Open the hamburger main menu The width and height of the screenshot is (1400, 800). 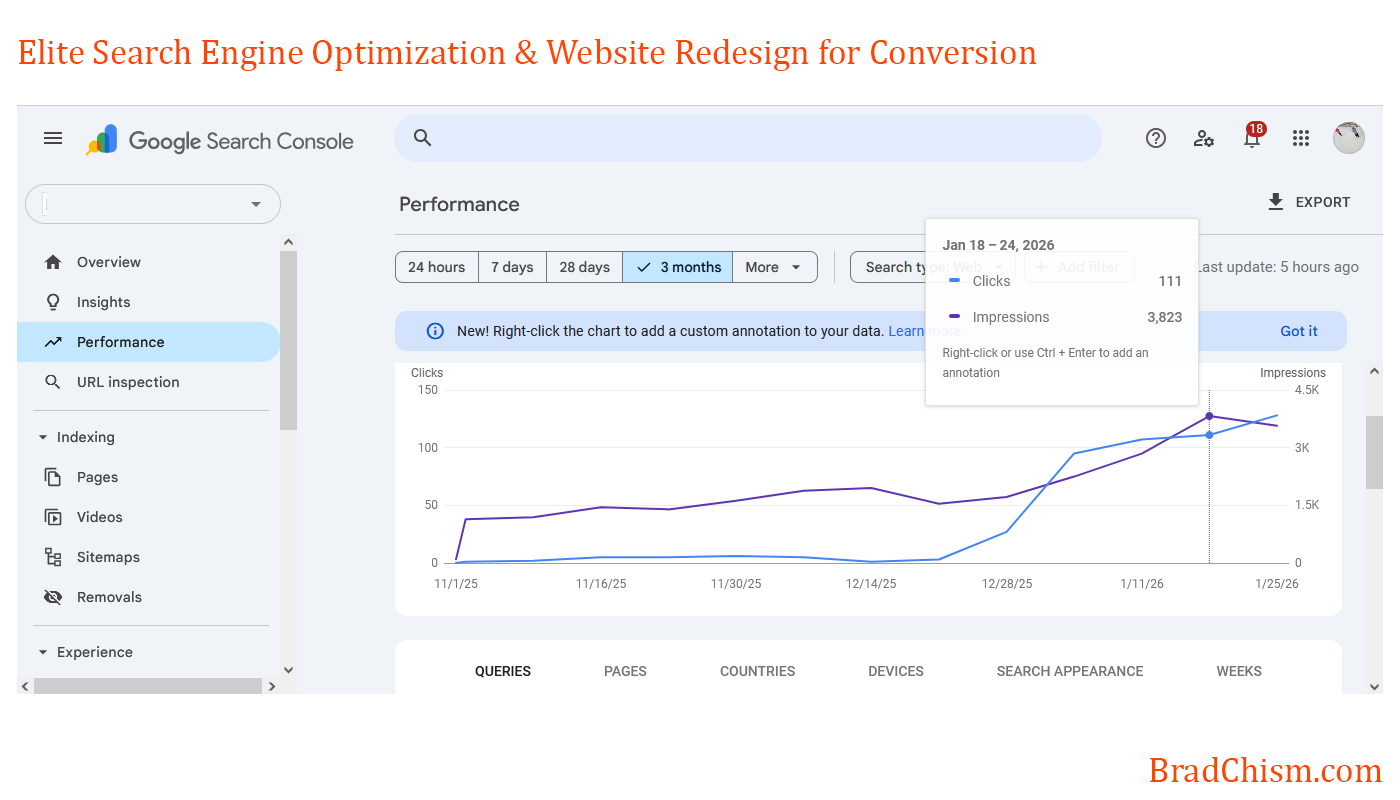53,139
